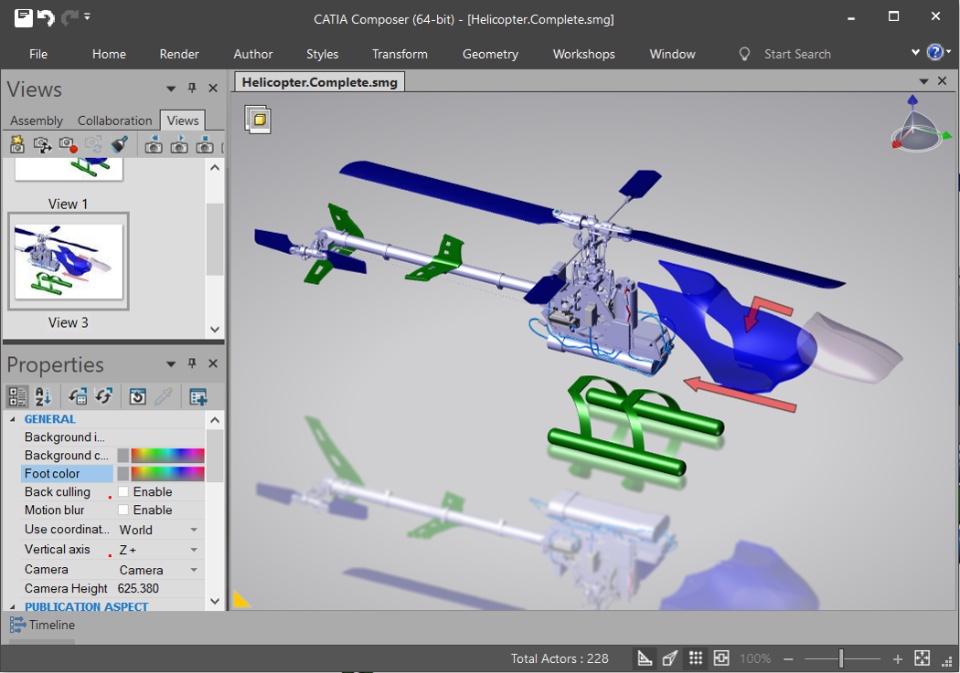Click the manage meta-properties plus icon
This screenshot has width=960, height=673.
[198, 397]
